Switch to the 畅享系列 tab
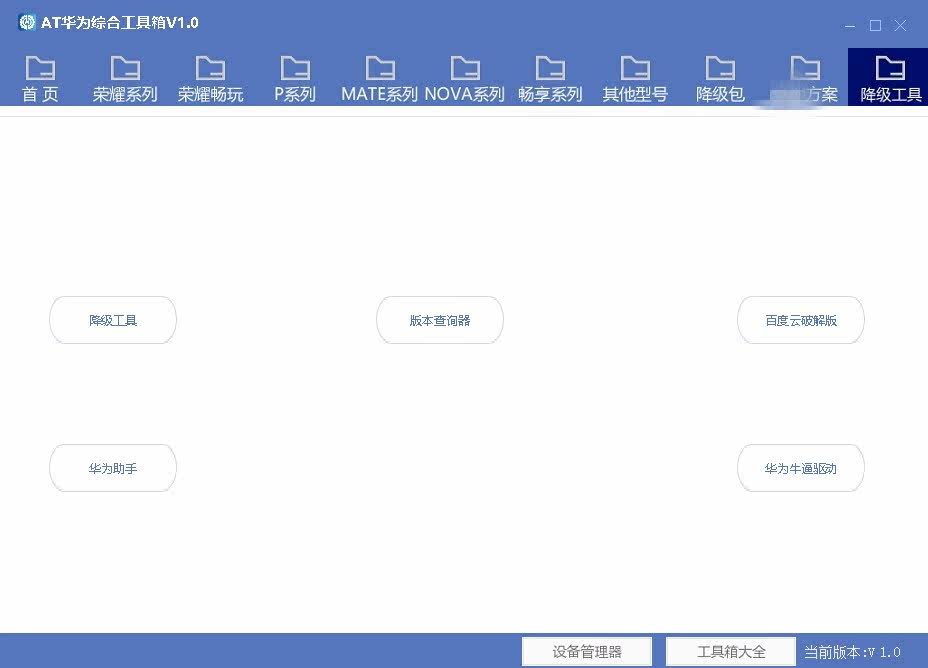 pos(550,78)
